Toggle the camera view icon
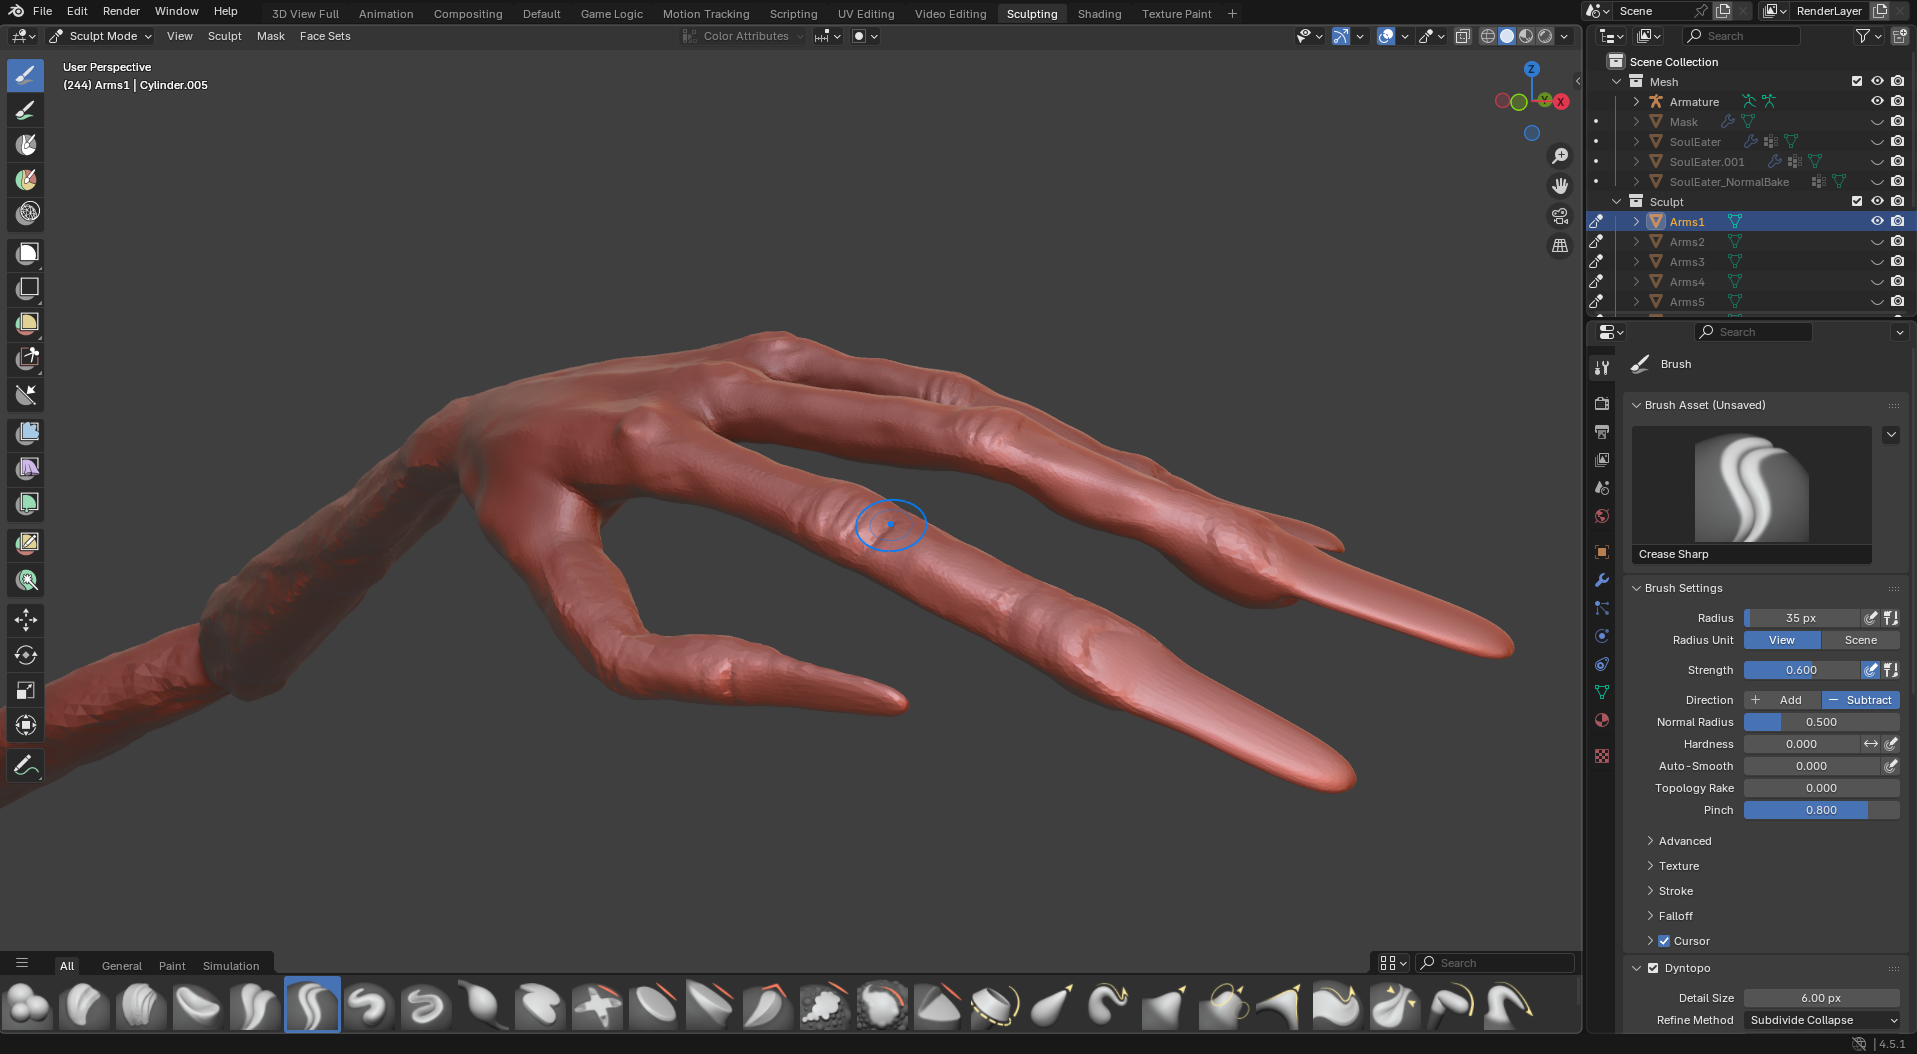This screenshot has height=1054, width=1917. (1560, 216)
